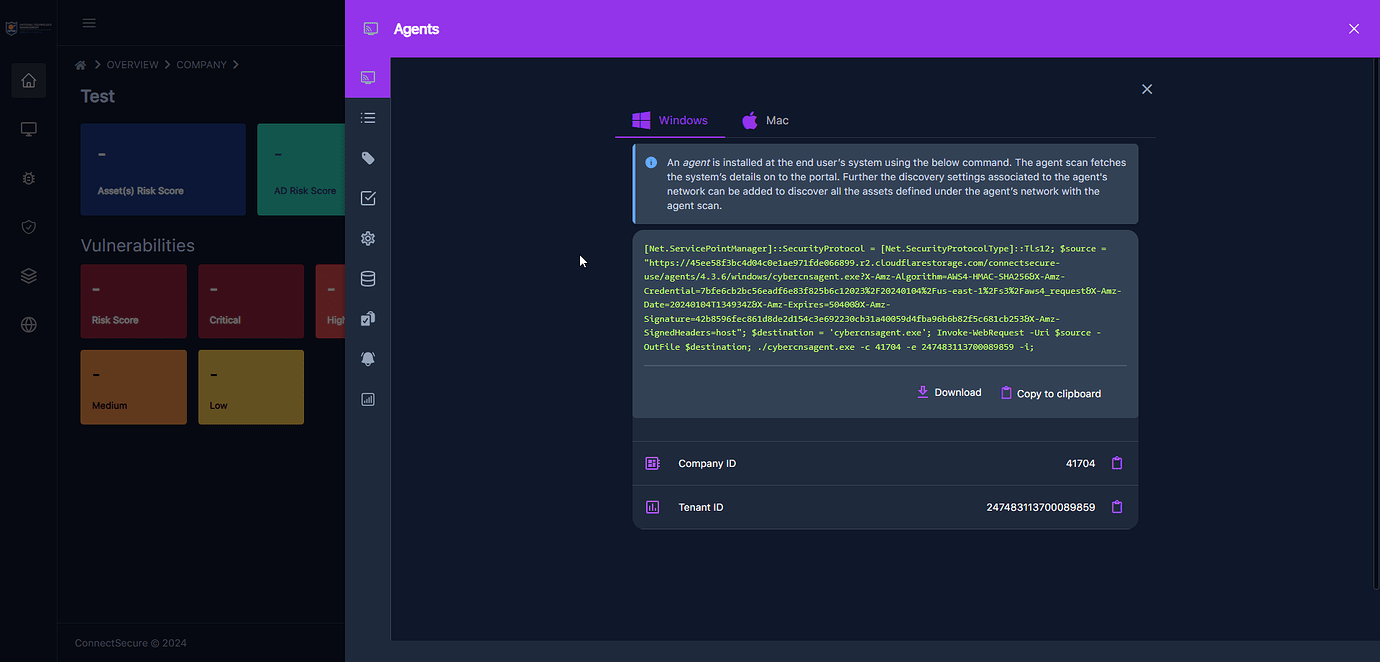Select the globe icon in the left navigation
This screenshot has width=1380, height=662.
[28, 324]
